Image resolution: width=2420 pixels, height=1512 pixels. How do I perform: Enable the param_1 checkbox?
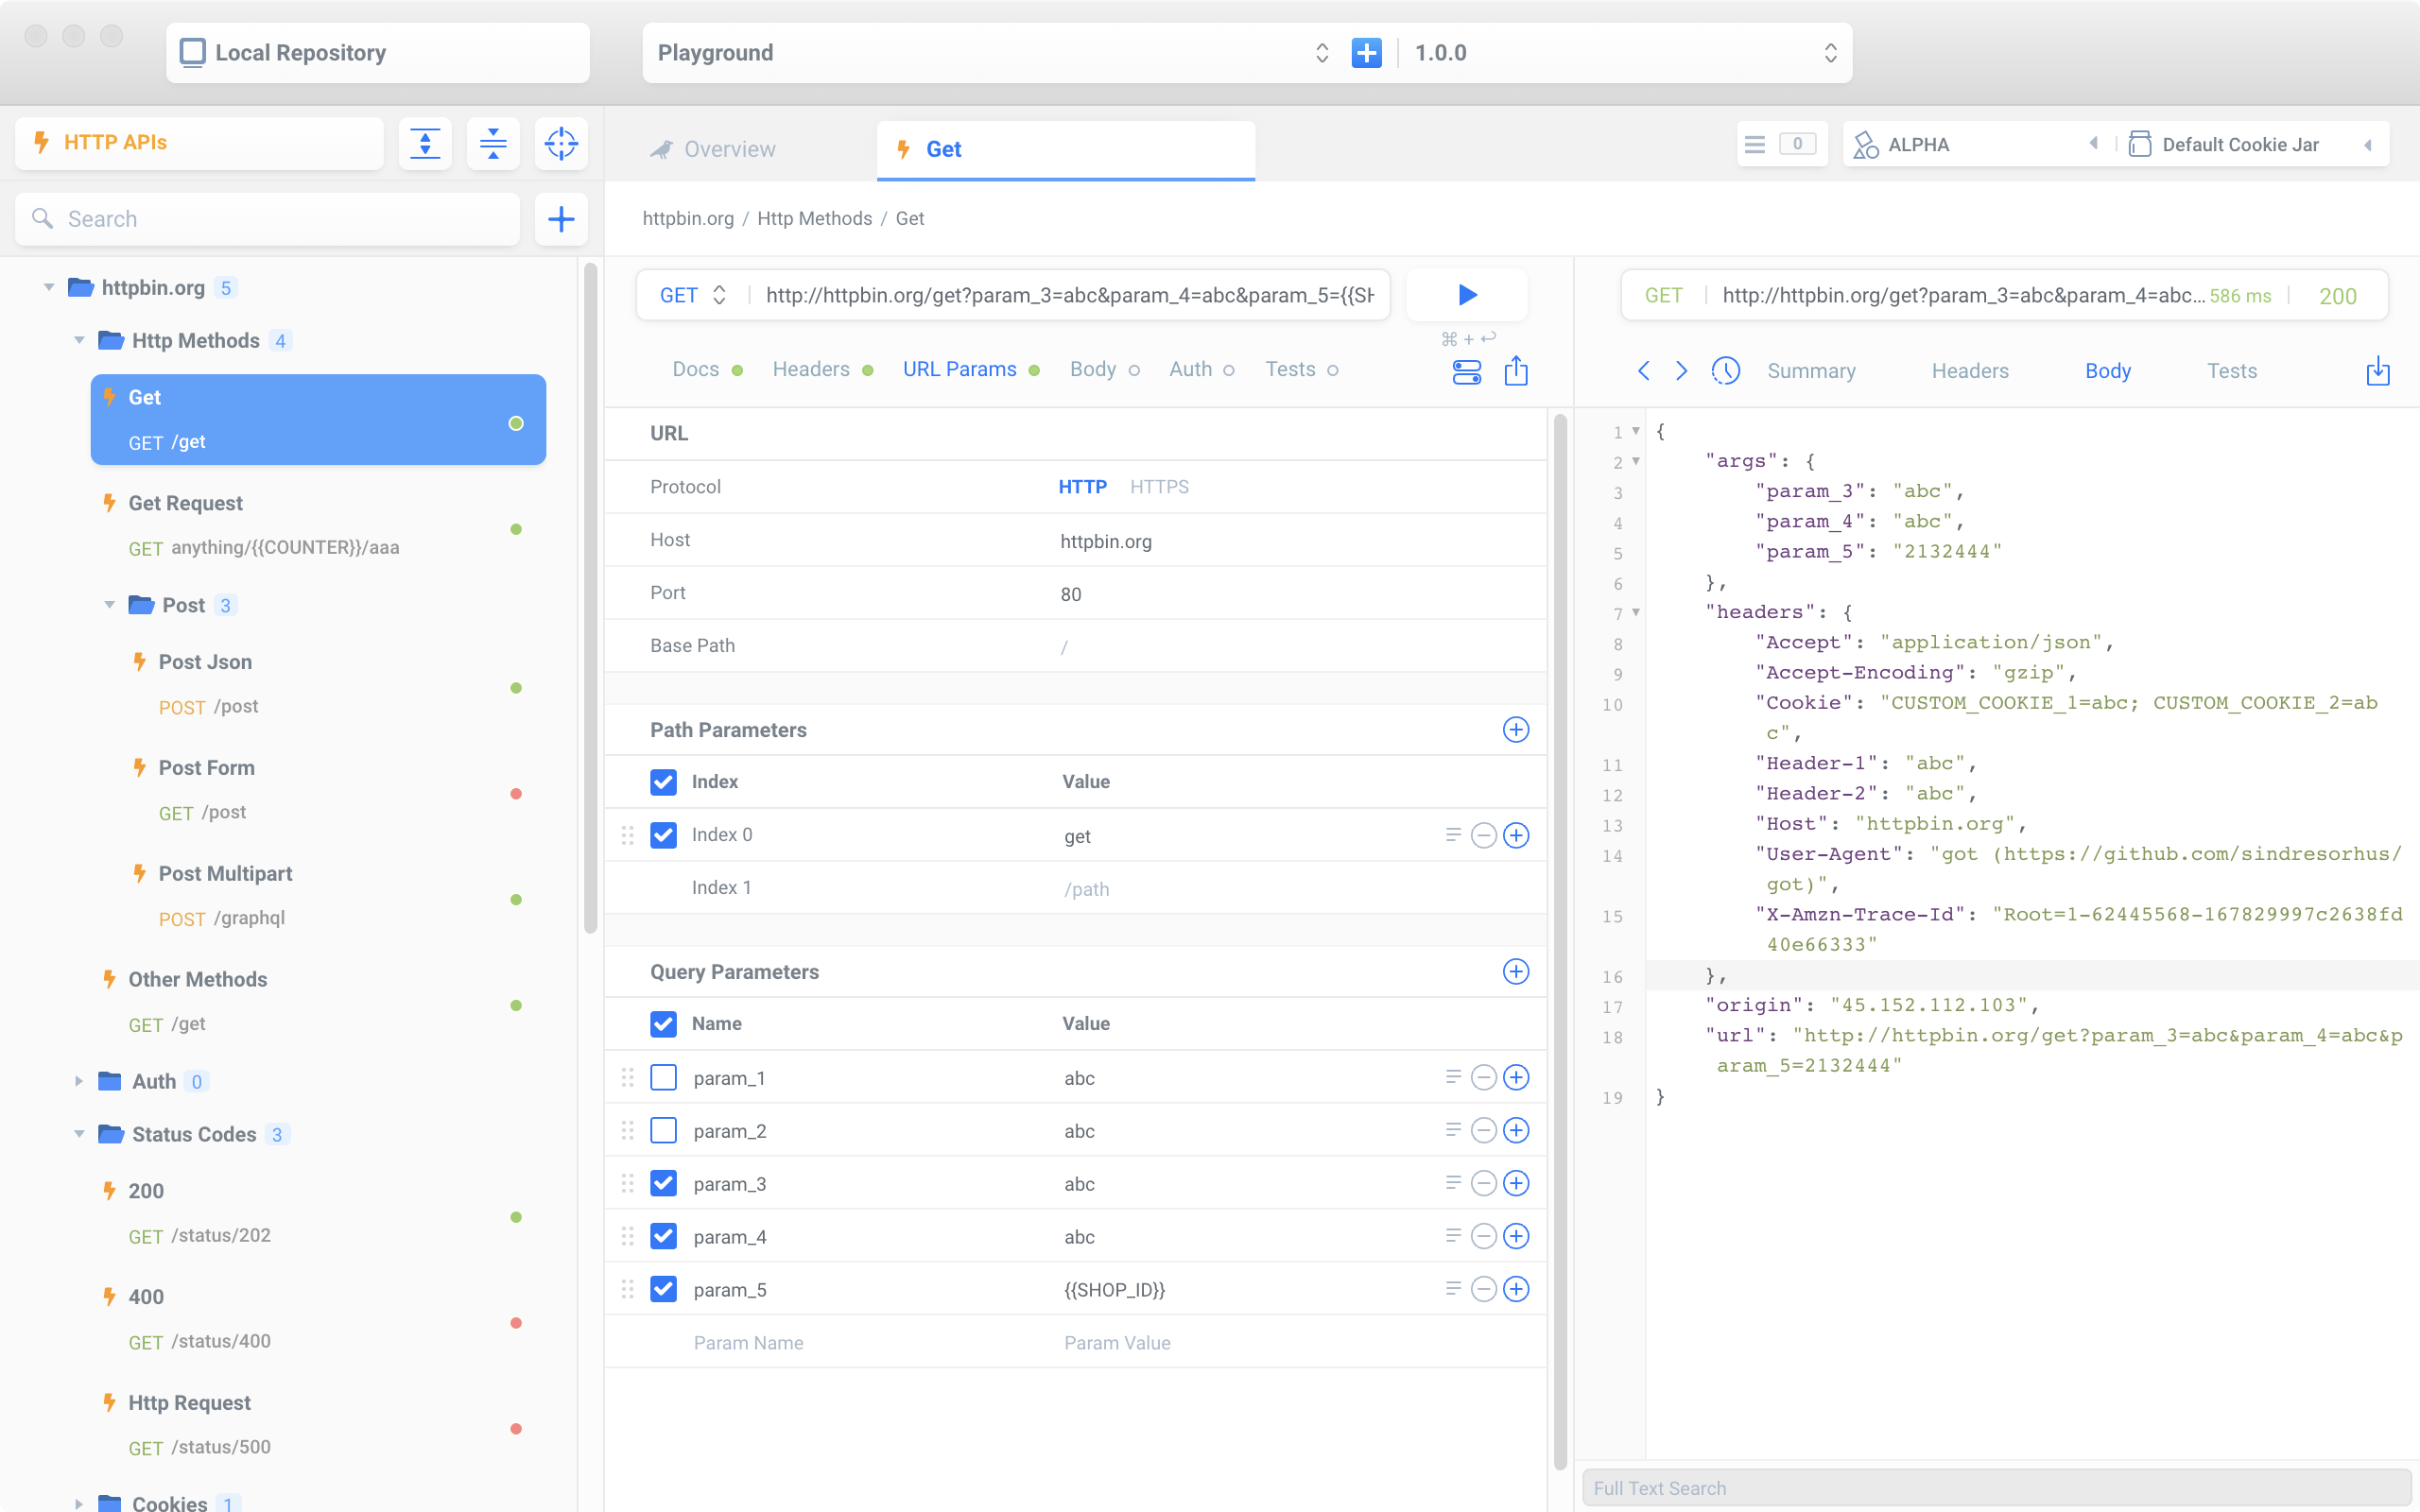click(663, 1077)
